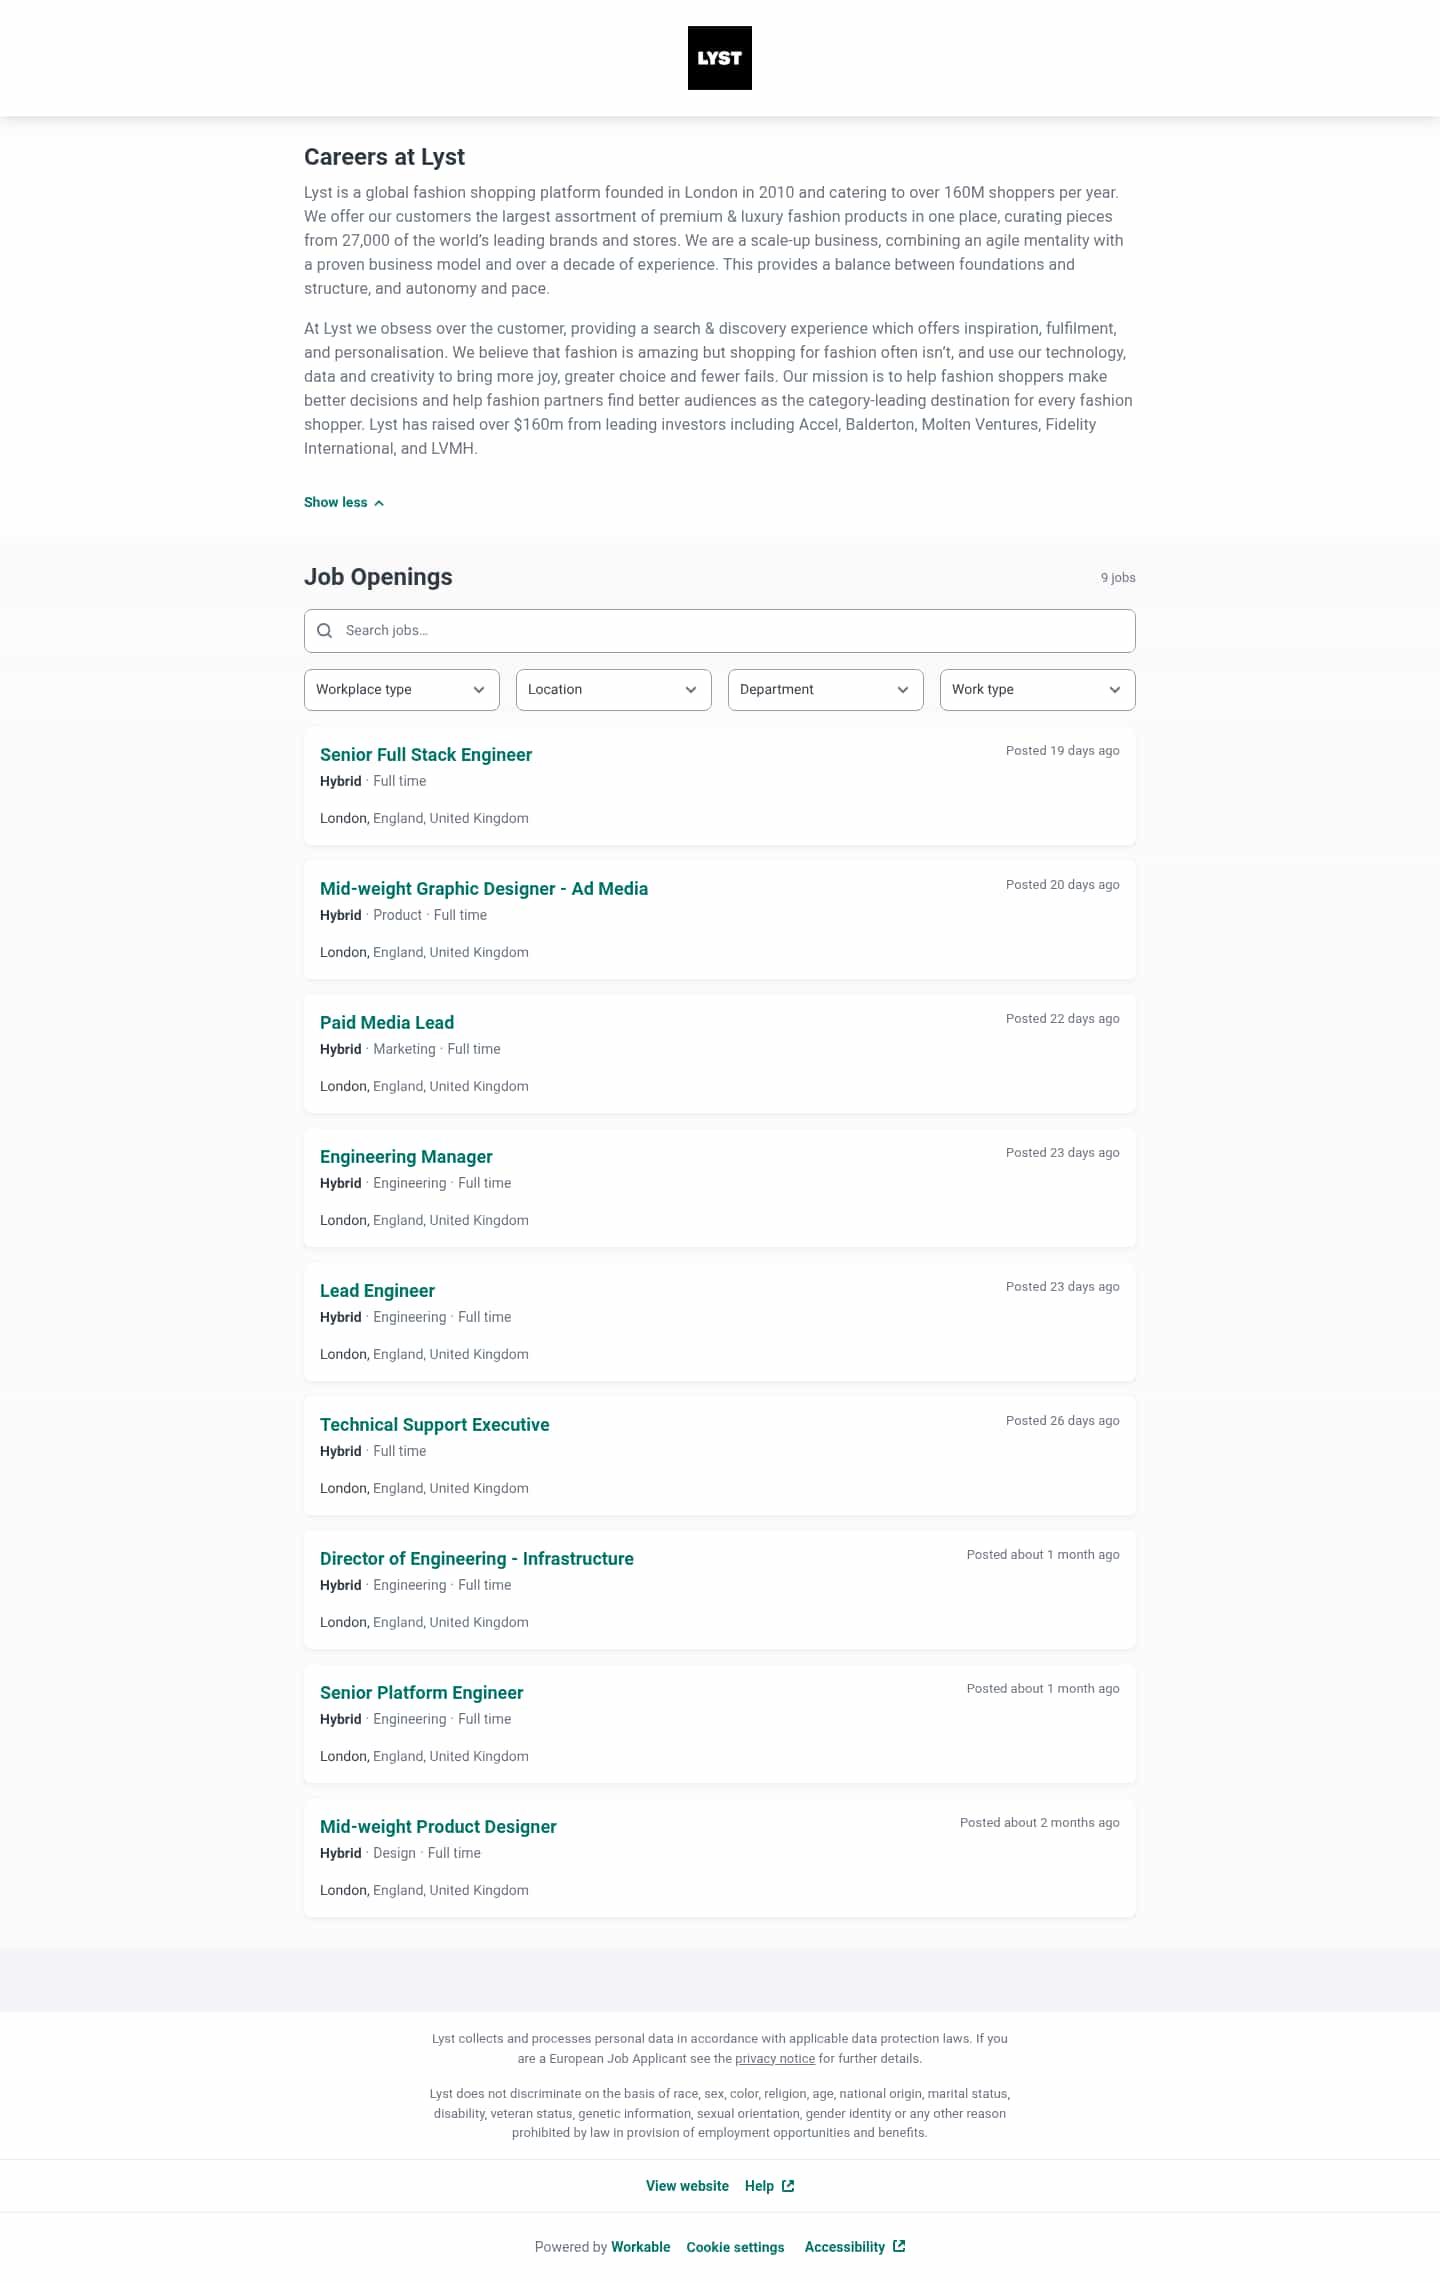Image resolution: width=1440 pixels, height=2282 pixels.
Task: Focus the Search jobs input field
Action: pyautogui.click(x=720, y=631)
